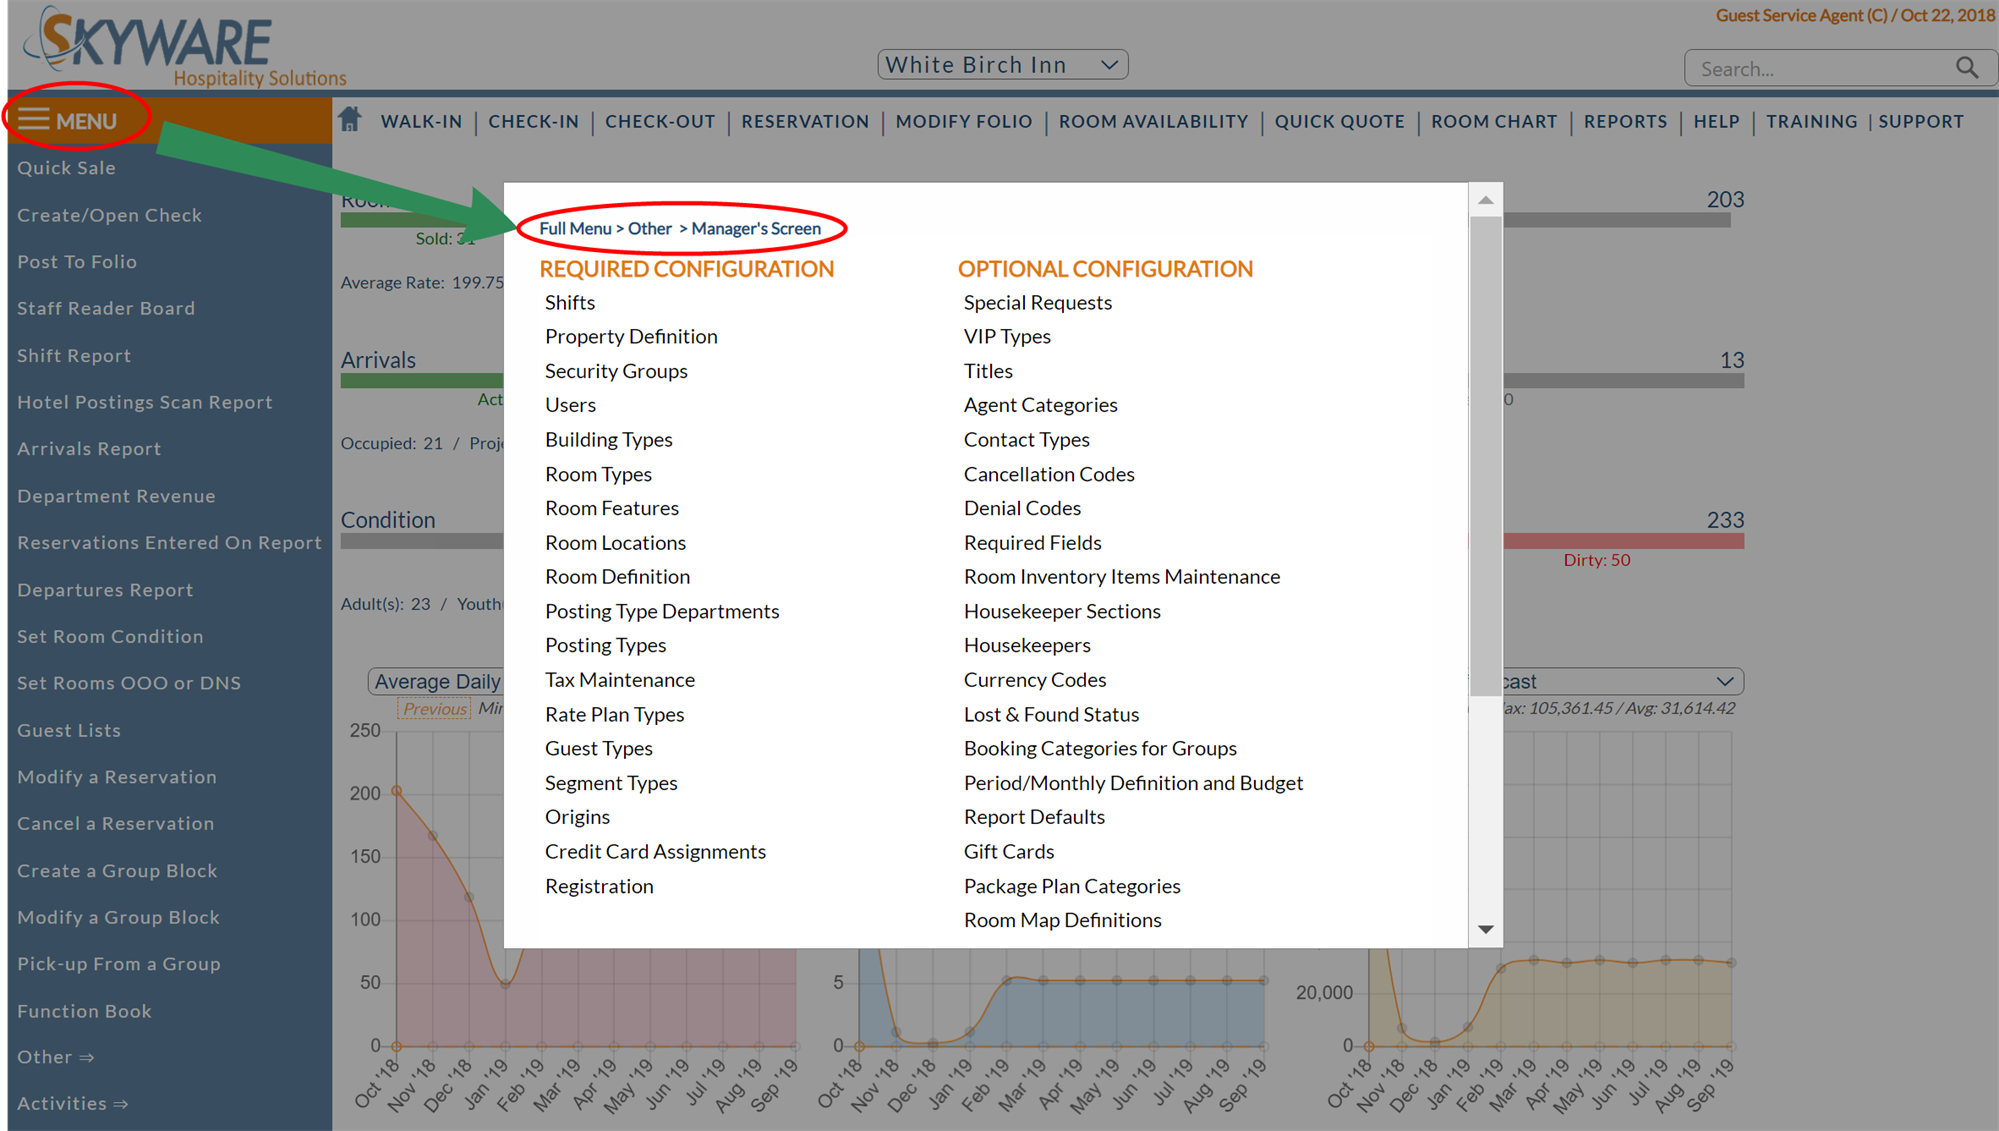The width and height of the screenshot is (1999, 1131).
Task: Open Staff Reader Board in sidebar
Action: [106, 308]
